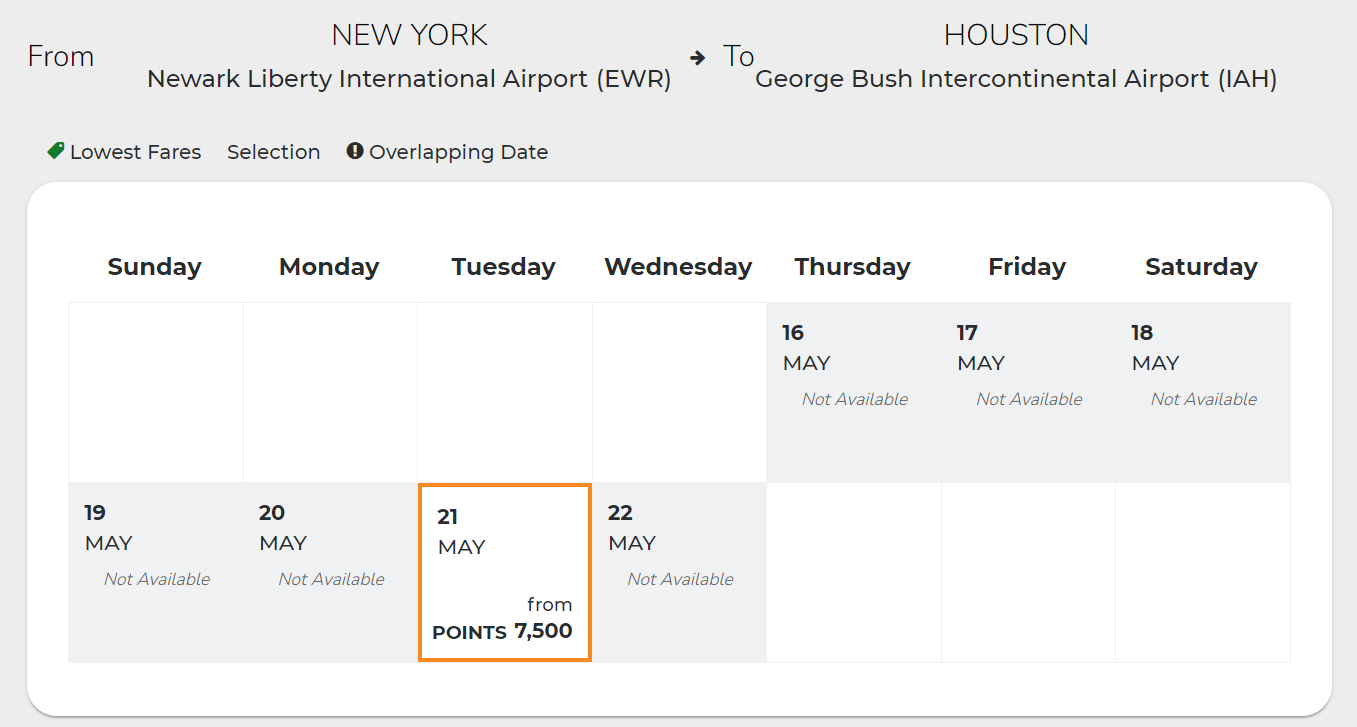1357x727 pixels.
Task: Click the May 22 Not Available cell
Action: 679,572
